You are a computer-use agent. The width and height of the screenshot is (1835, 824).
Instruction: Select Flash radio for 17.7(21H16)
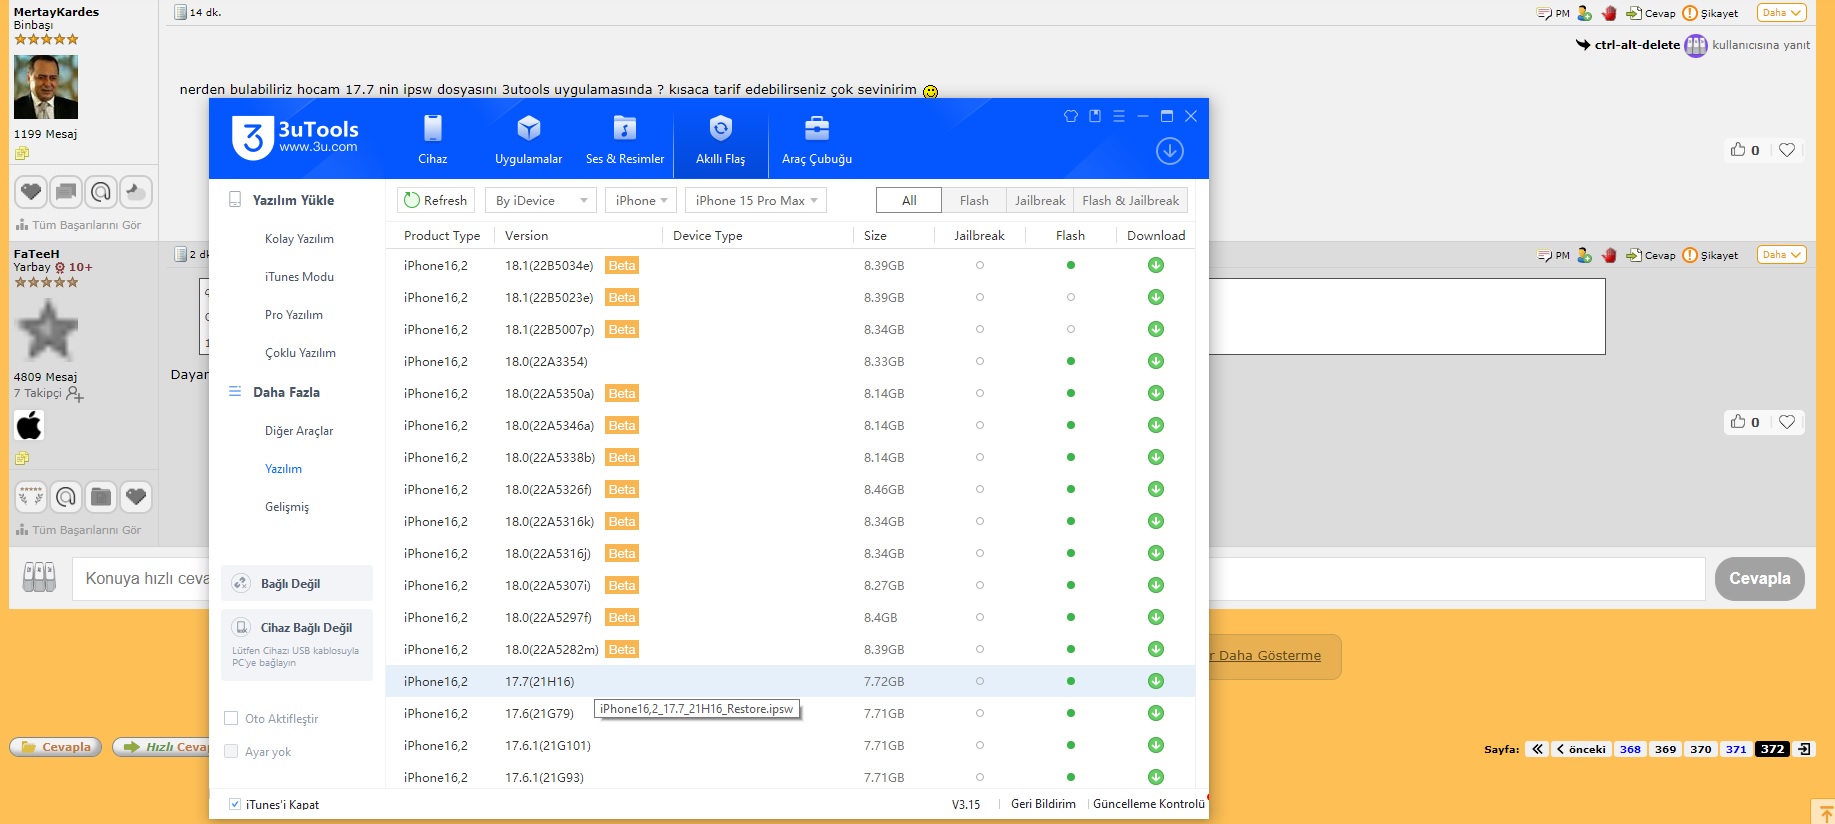(x=1071, y=681)
